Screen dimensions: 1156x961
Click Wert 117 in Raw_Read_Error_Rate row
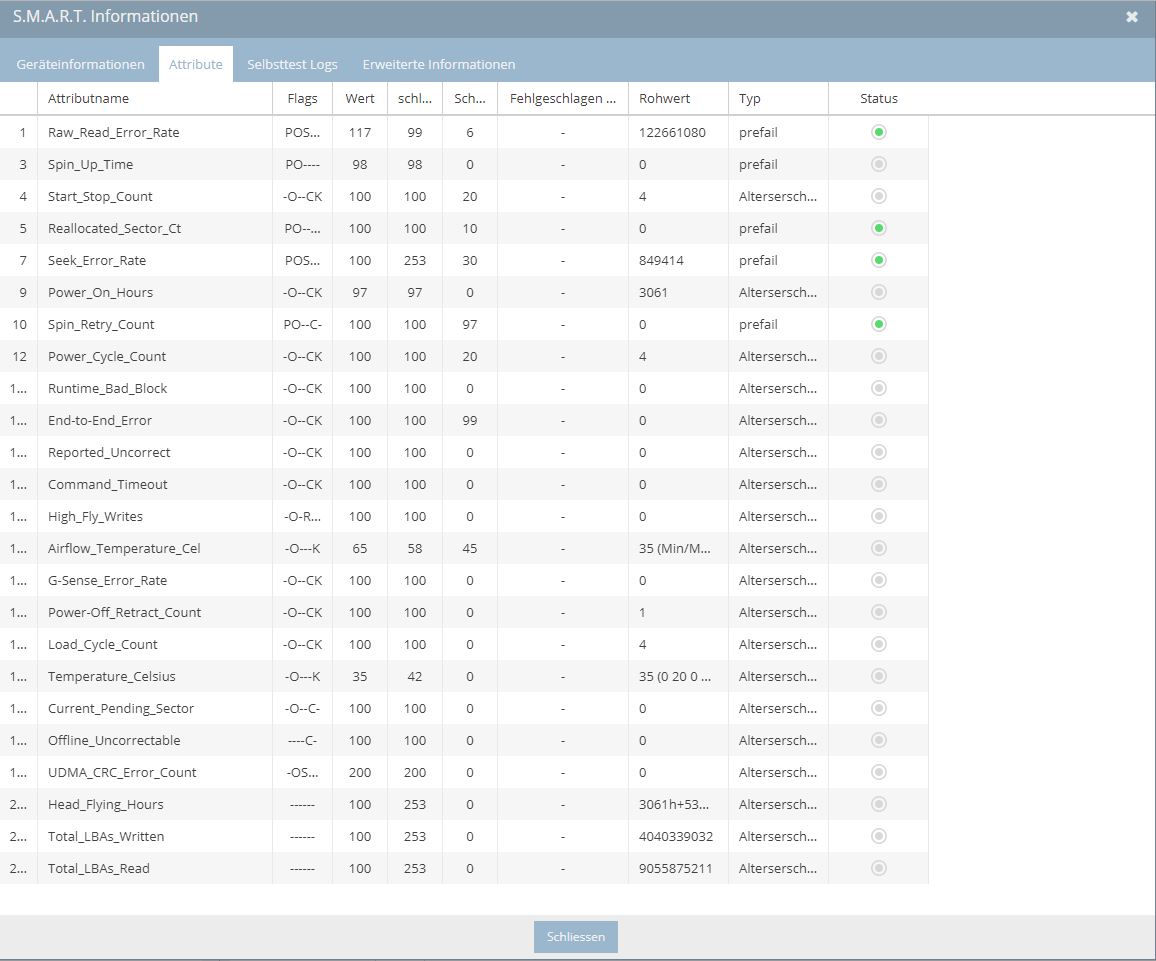pos(360,133)
